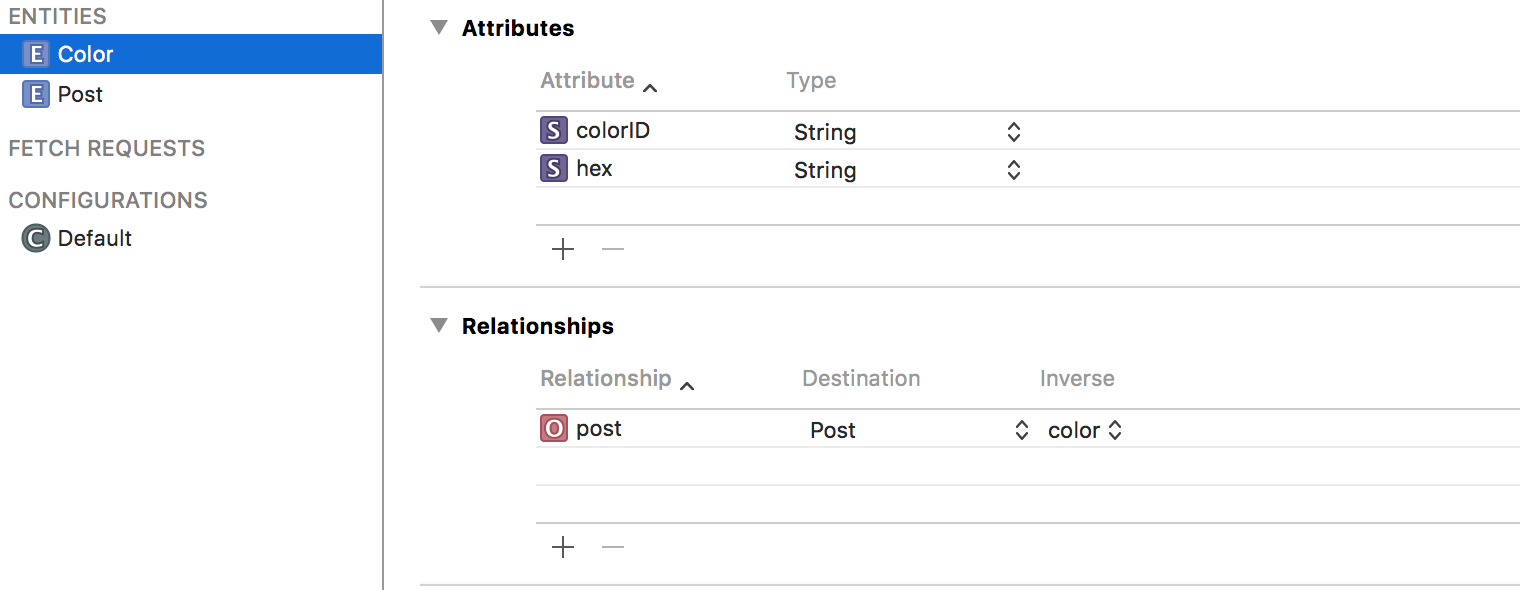The image size is (1520, 590).
Task: Collapse the Attributes section
Action: (x=437, y=28)
